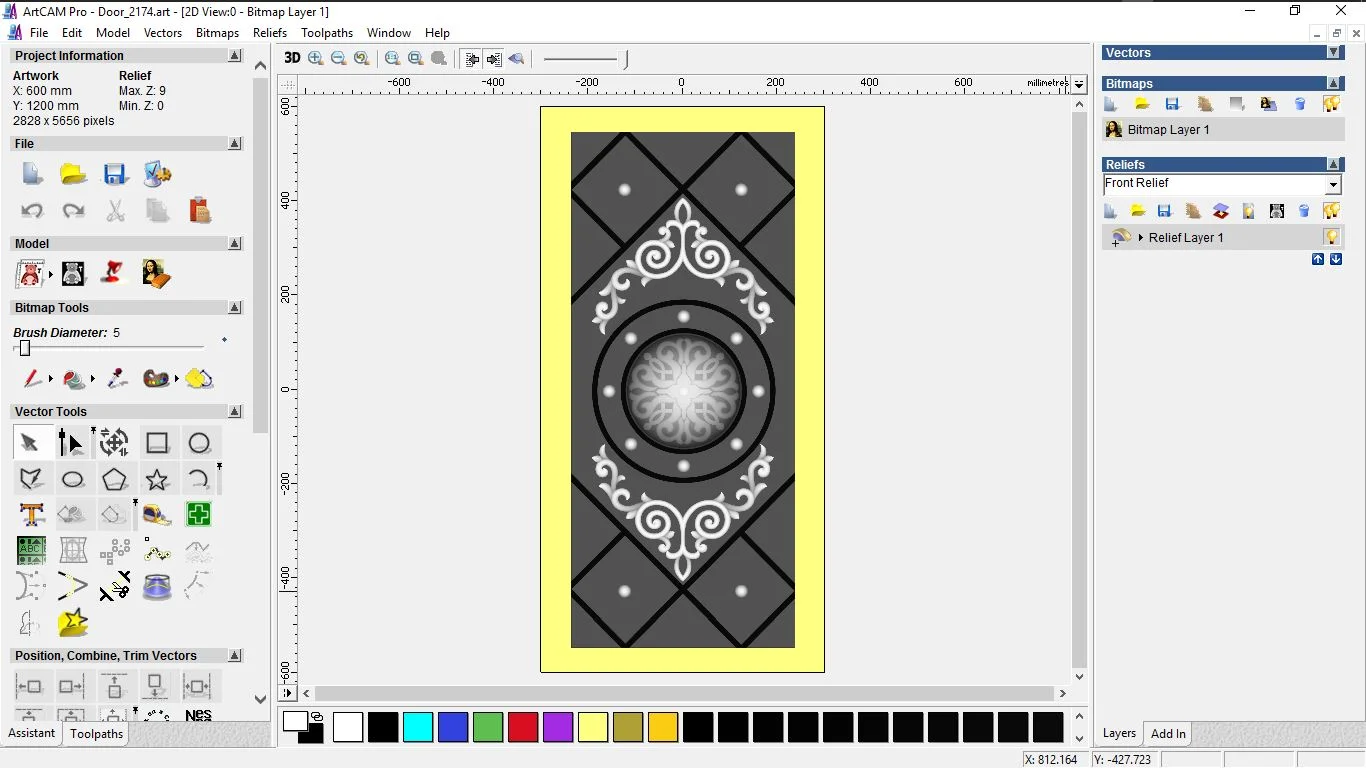Choose the Create Polygon tool
1366x768 pixels.
point(114,480)
